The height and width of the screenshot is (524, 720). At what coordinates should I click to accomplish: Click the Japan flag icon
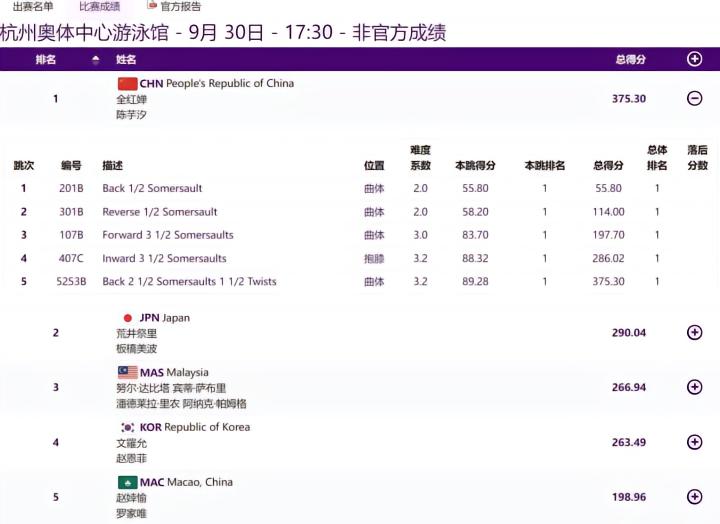point(127,318)
